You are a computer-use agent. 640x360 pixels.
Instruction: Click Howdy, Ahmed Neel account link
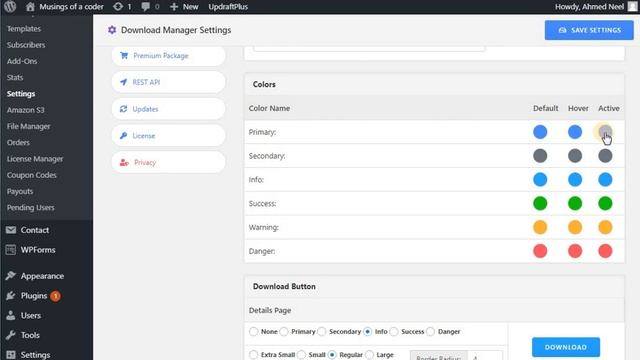[x=589, y=7]
